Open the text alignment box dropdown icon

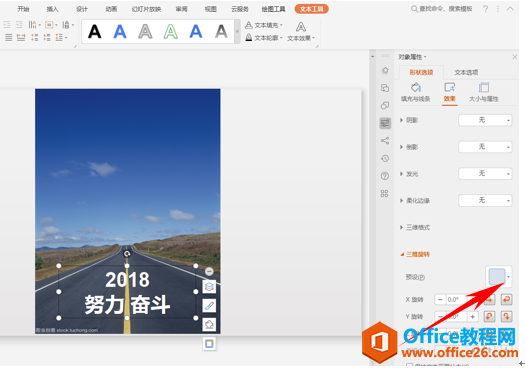51,24
